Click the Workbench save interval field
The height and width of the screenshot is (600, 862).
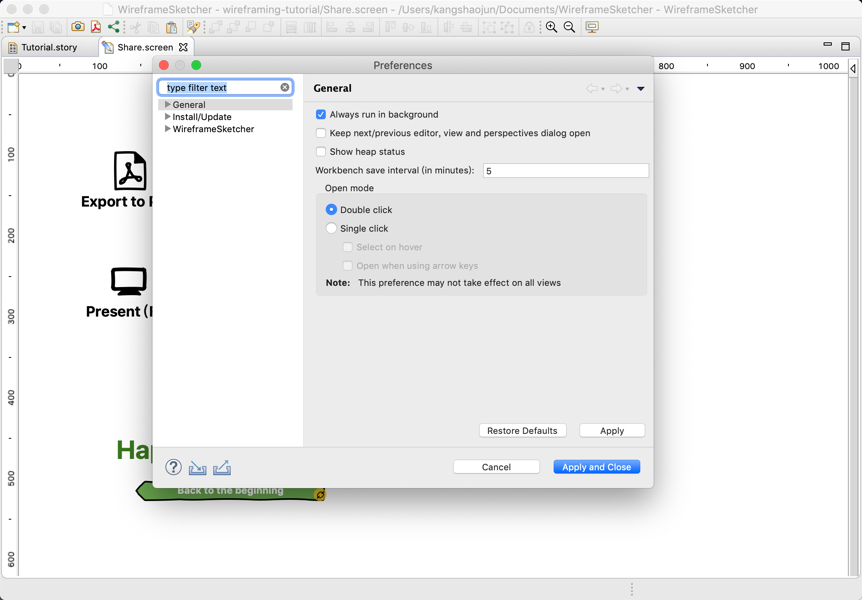(566, 170)
